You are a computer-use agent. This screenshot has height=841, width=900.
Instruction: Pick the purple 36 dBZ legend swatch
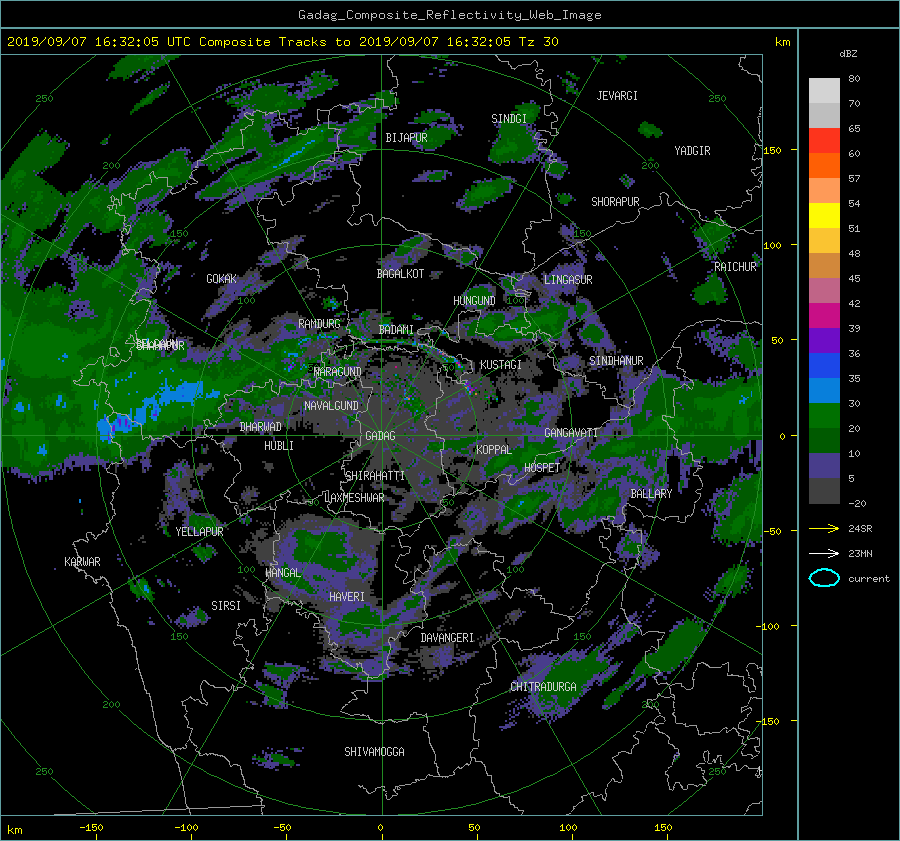tap(824, 340)
